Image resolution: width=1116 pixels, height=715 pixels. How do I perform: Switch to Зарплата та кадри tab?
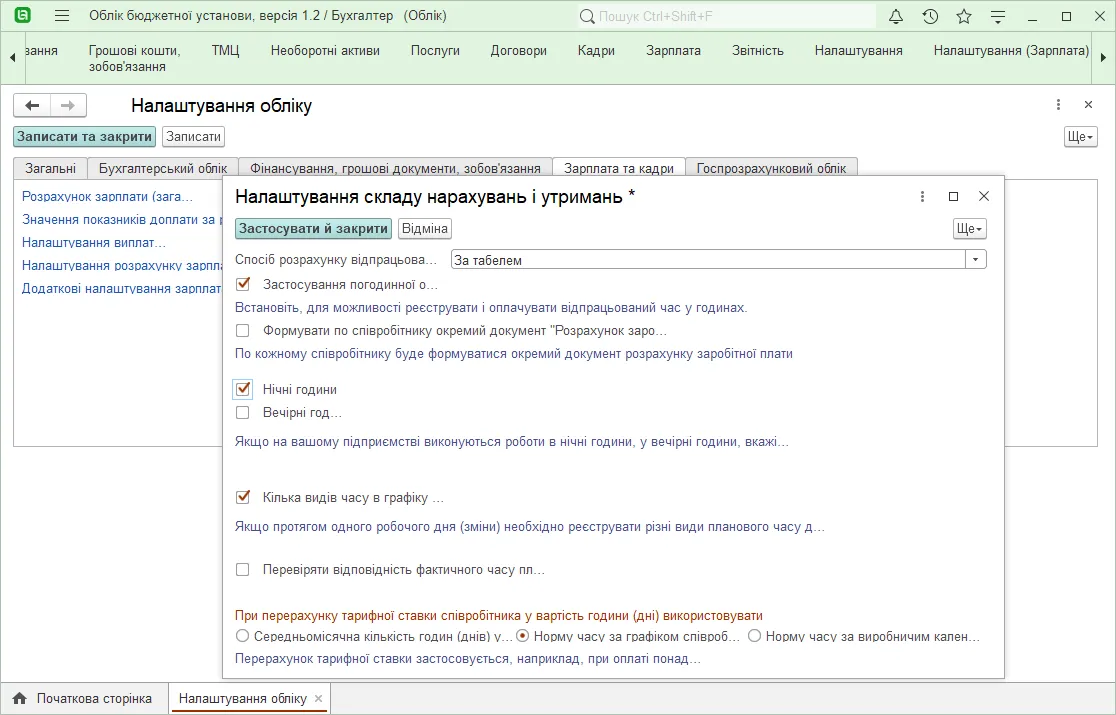tap(619, 169)
